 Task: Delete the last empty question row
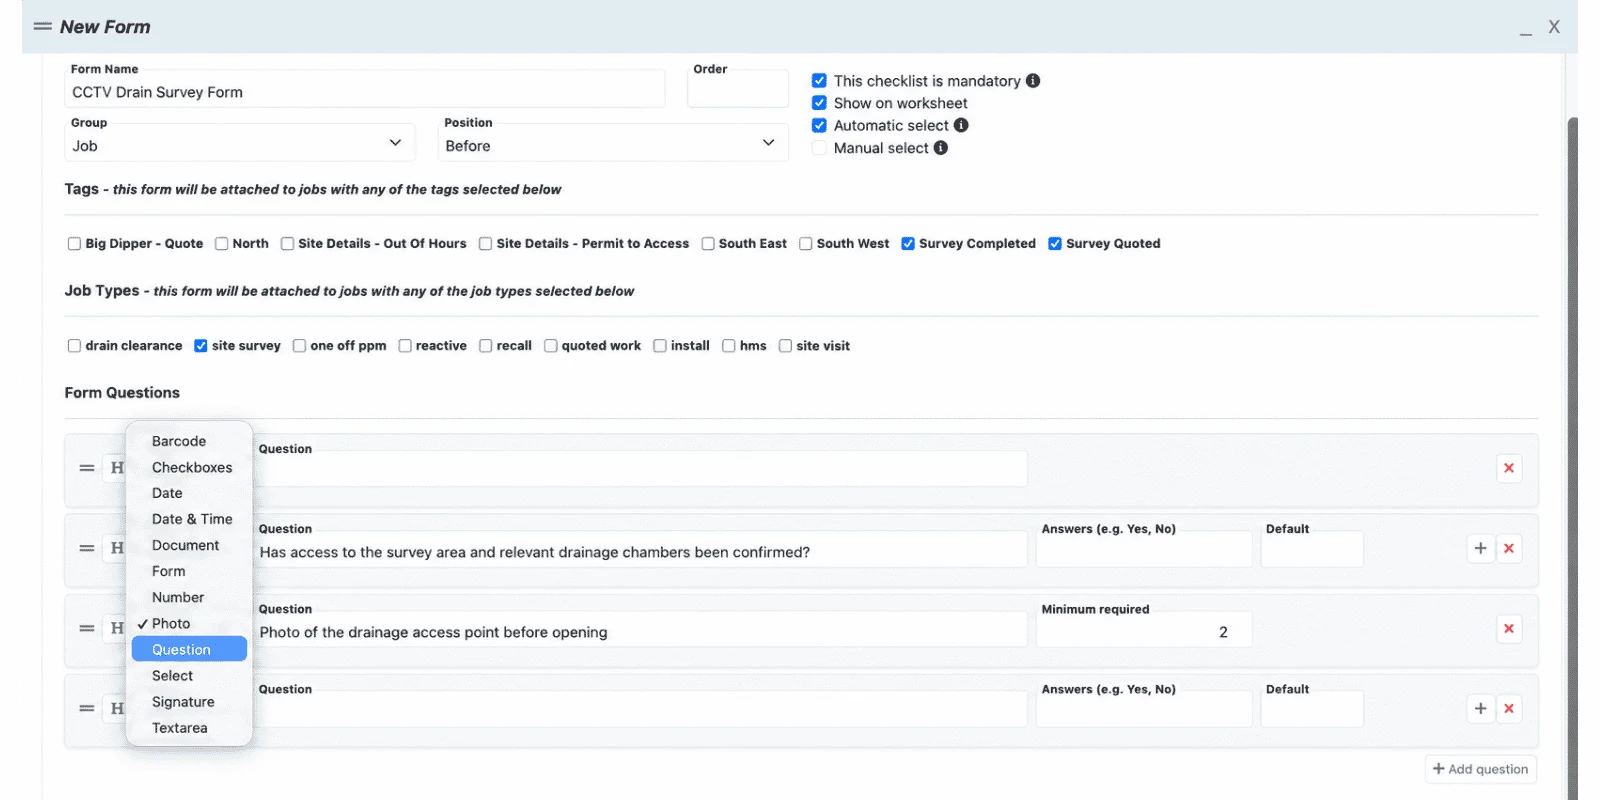1509,708
